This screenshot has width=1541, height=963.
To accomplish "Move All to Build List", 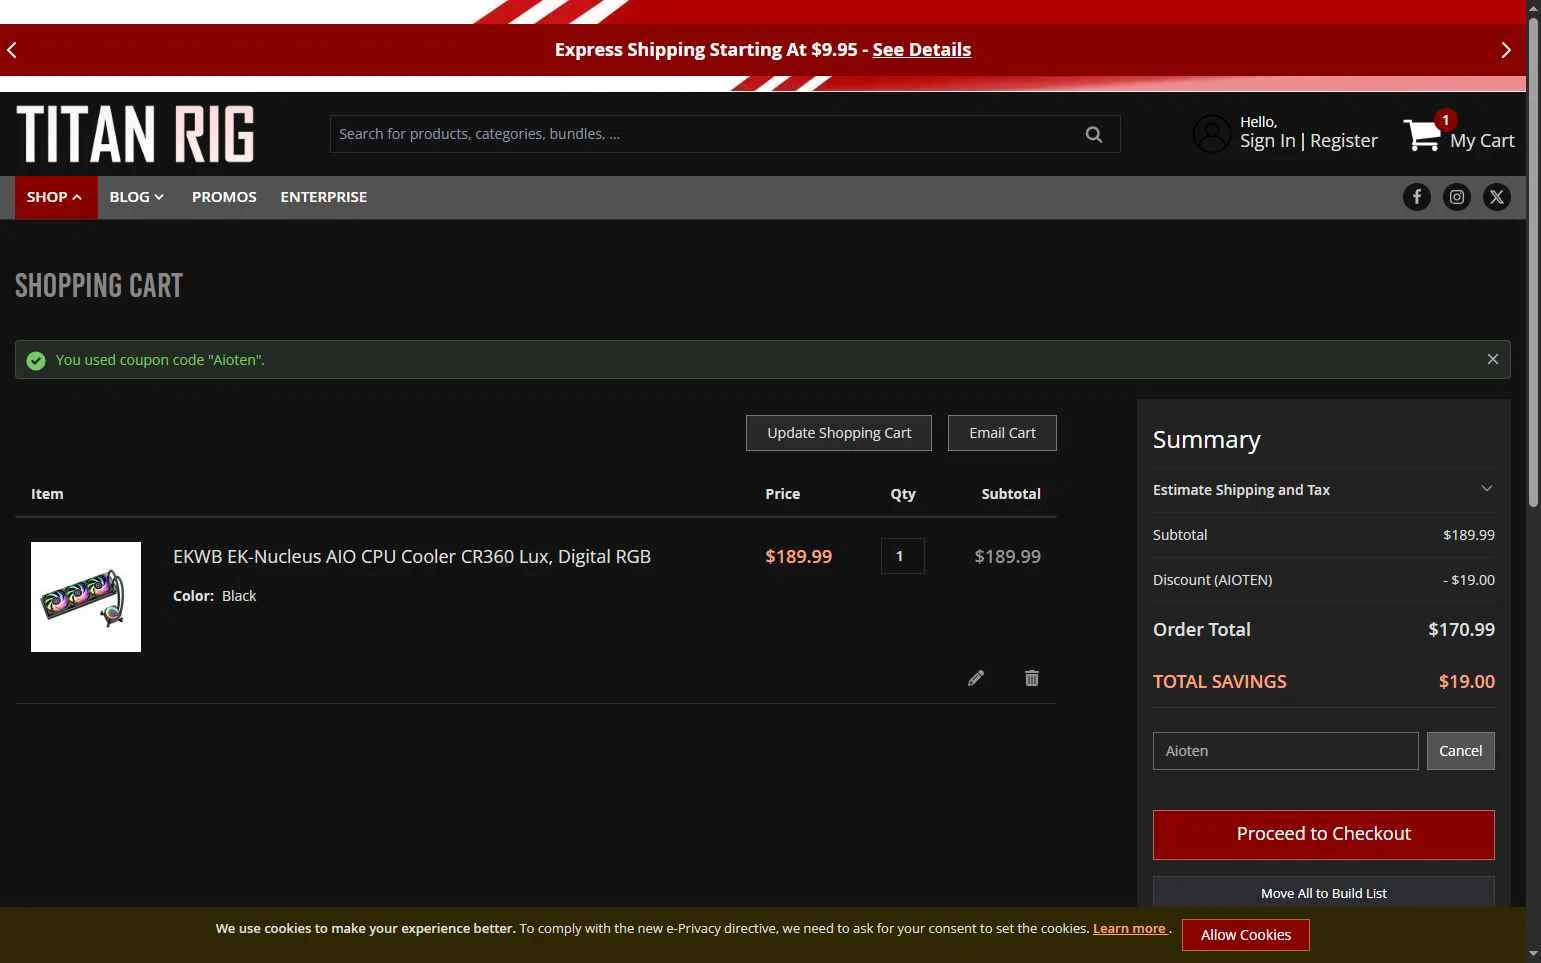I will click(1324, 893).
